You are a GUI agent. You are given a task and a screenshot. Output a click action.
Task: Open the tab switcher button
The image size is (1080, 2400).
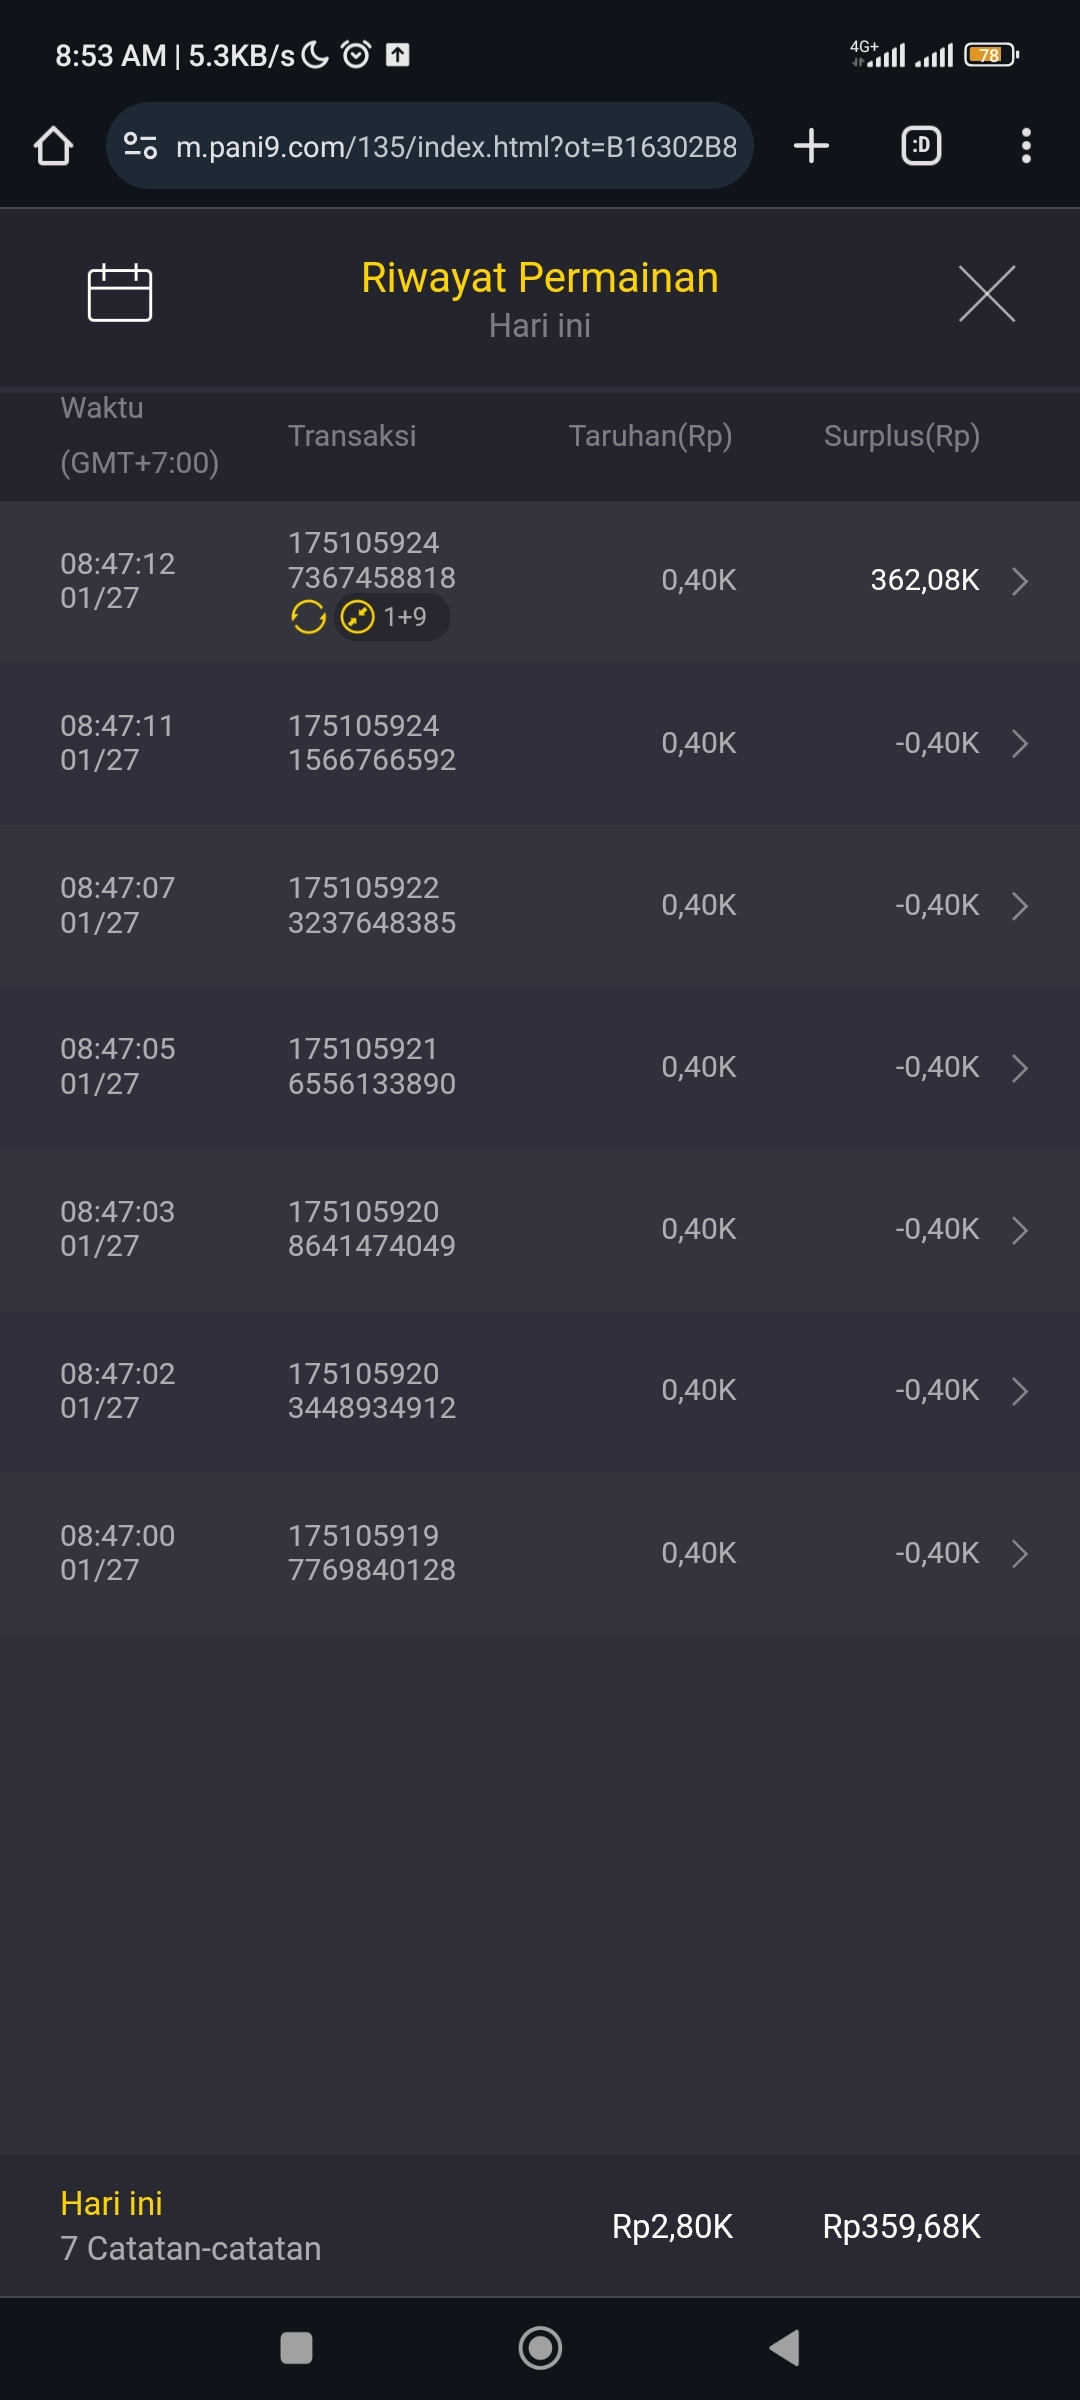point(921,146)
